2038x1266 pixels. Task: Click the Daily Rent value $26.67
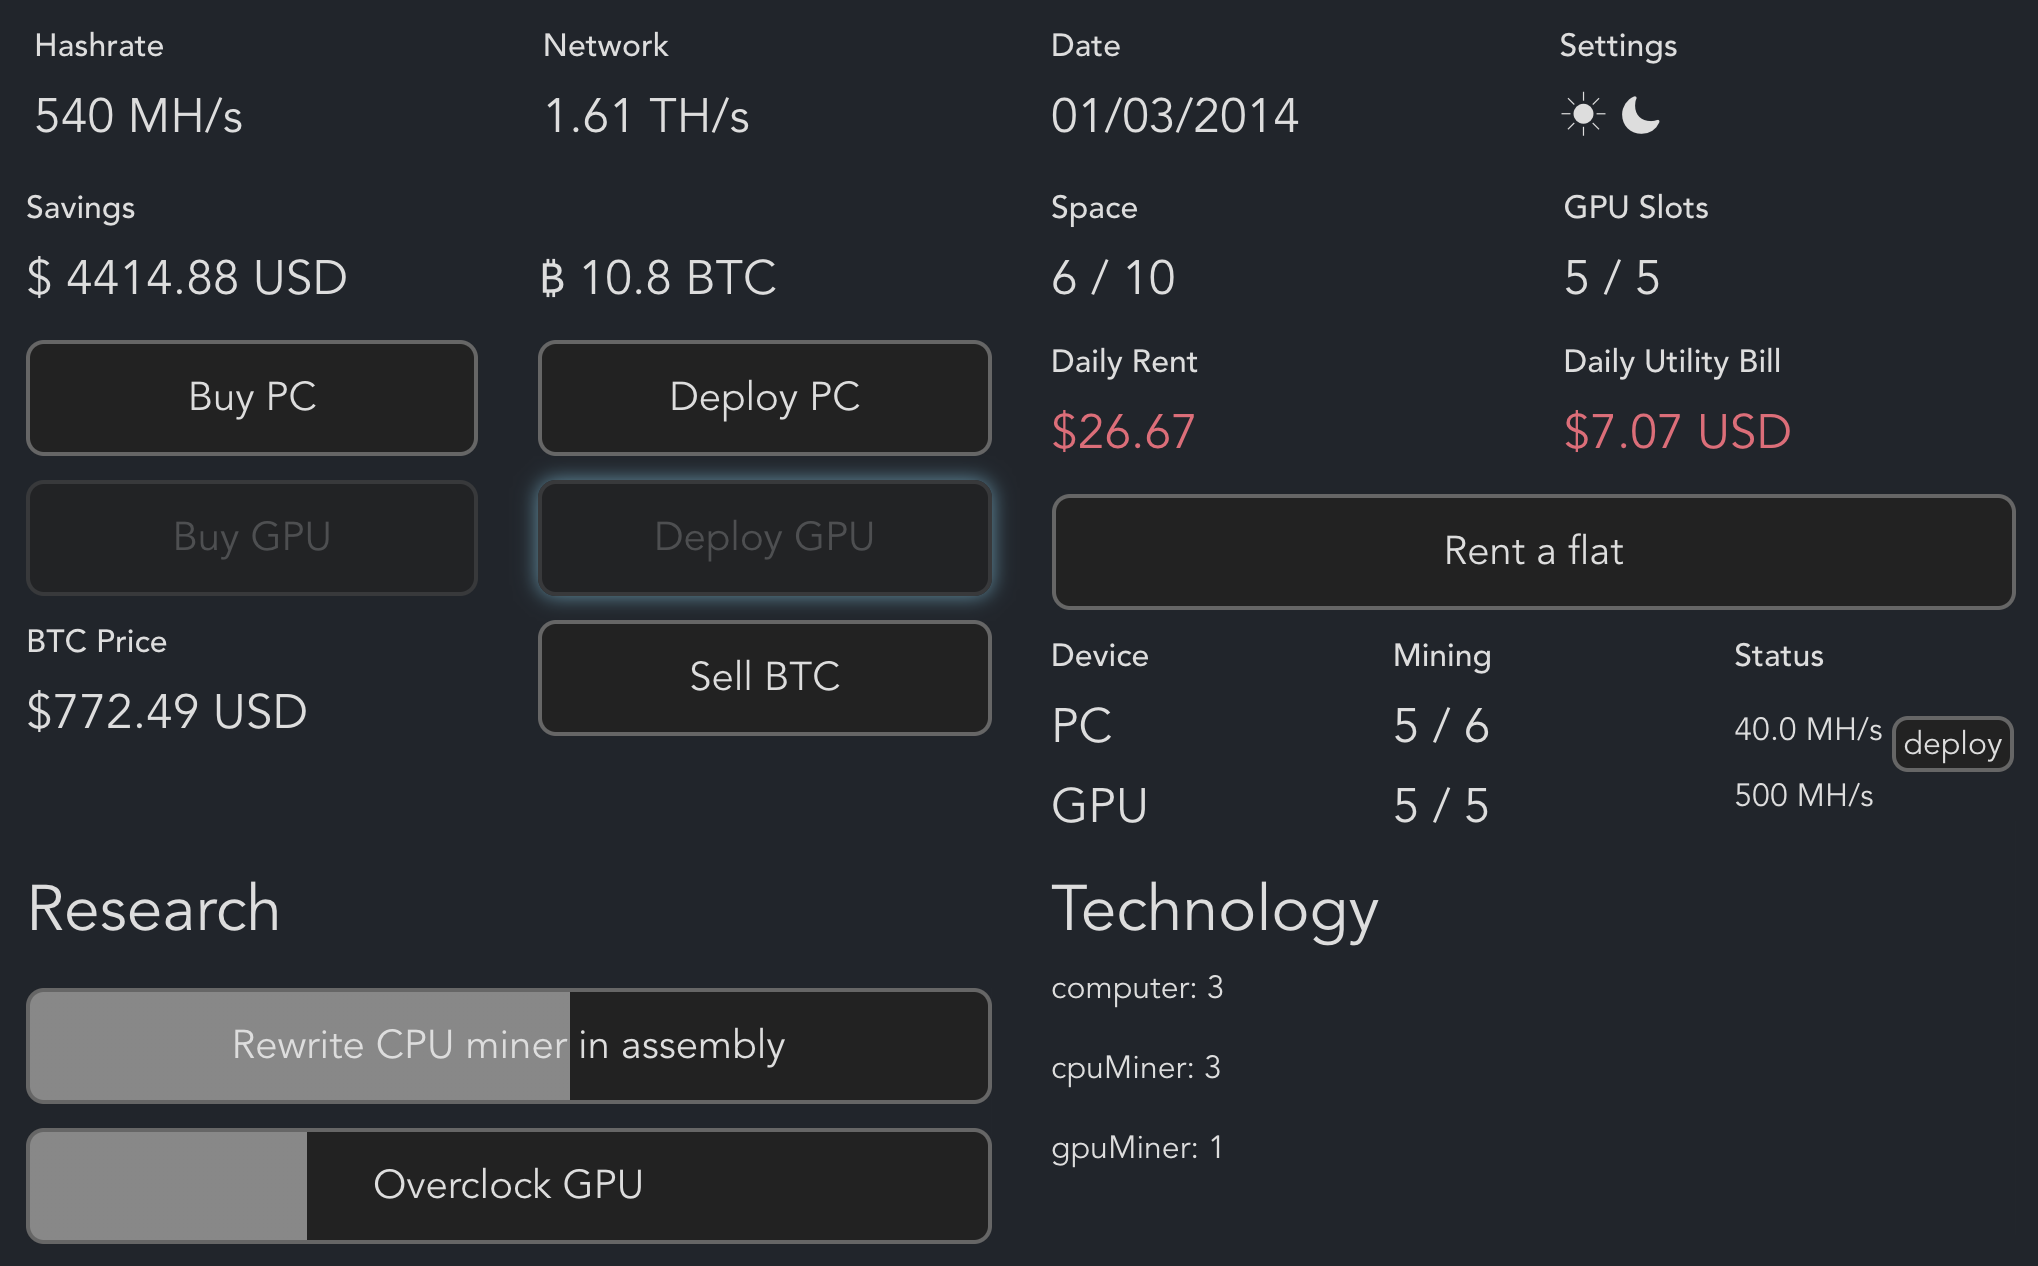pos(1122,432)
